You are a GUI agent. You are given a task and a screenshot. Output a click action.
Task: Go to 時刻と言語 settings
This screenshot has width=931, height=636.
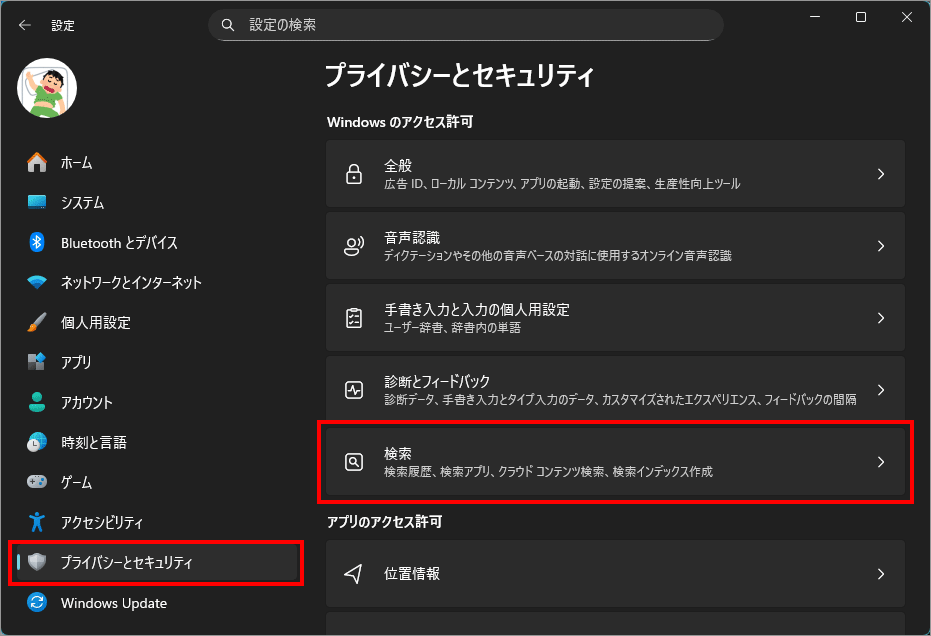click(93, 442)
